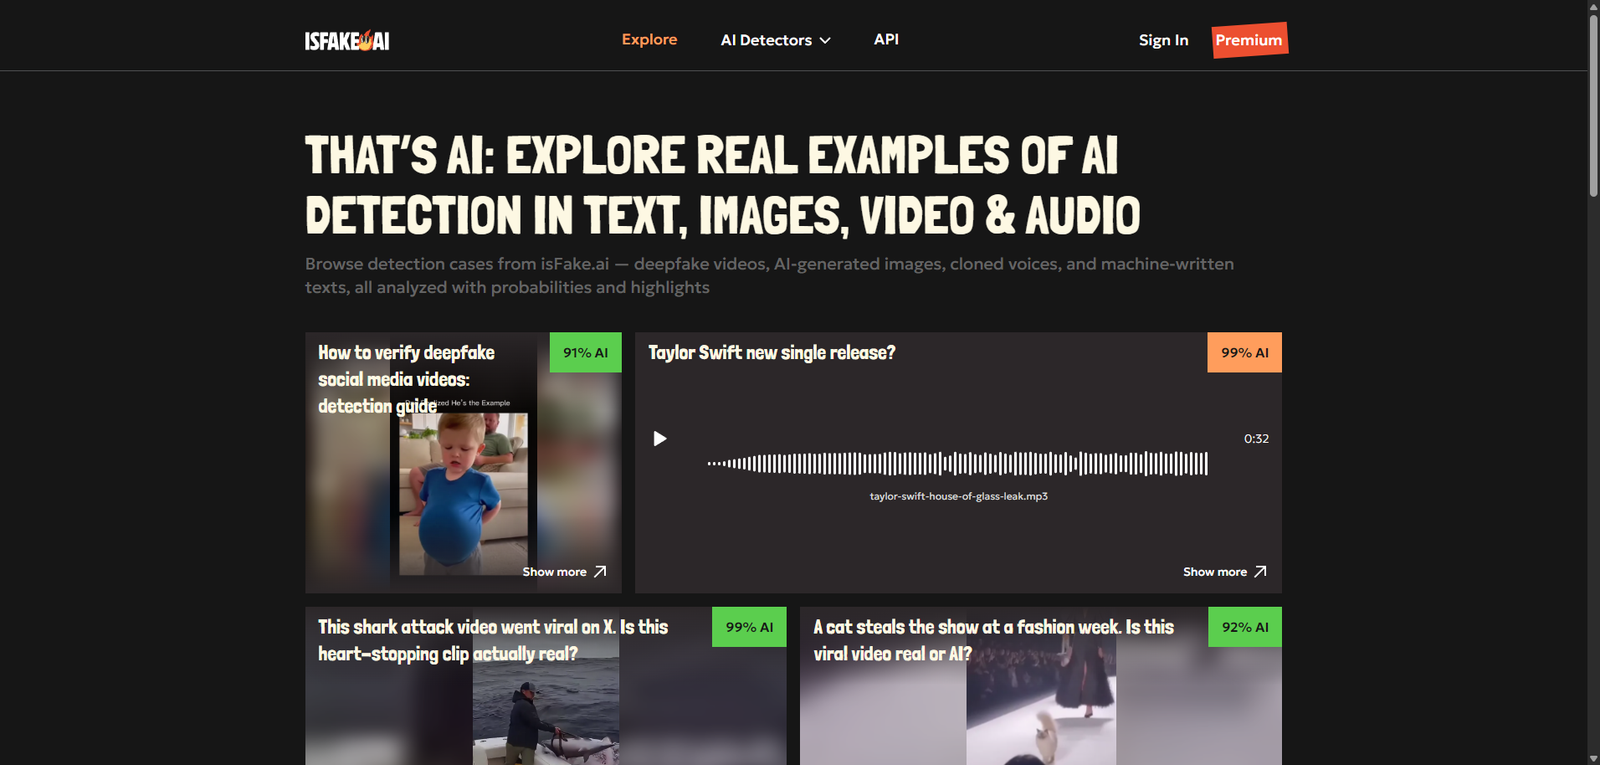Seek within the audio waveform track
The image size is (1600, 765).
957,464
